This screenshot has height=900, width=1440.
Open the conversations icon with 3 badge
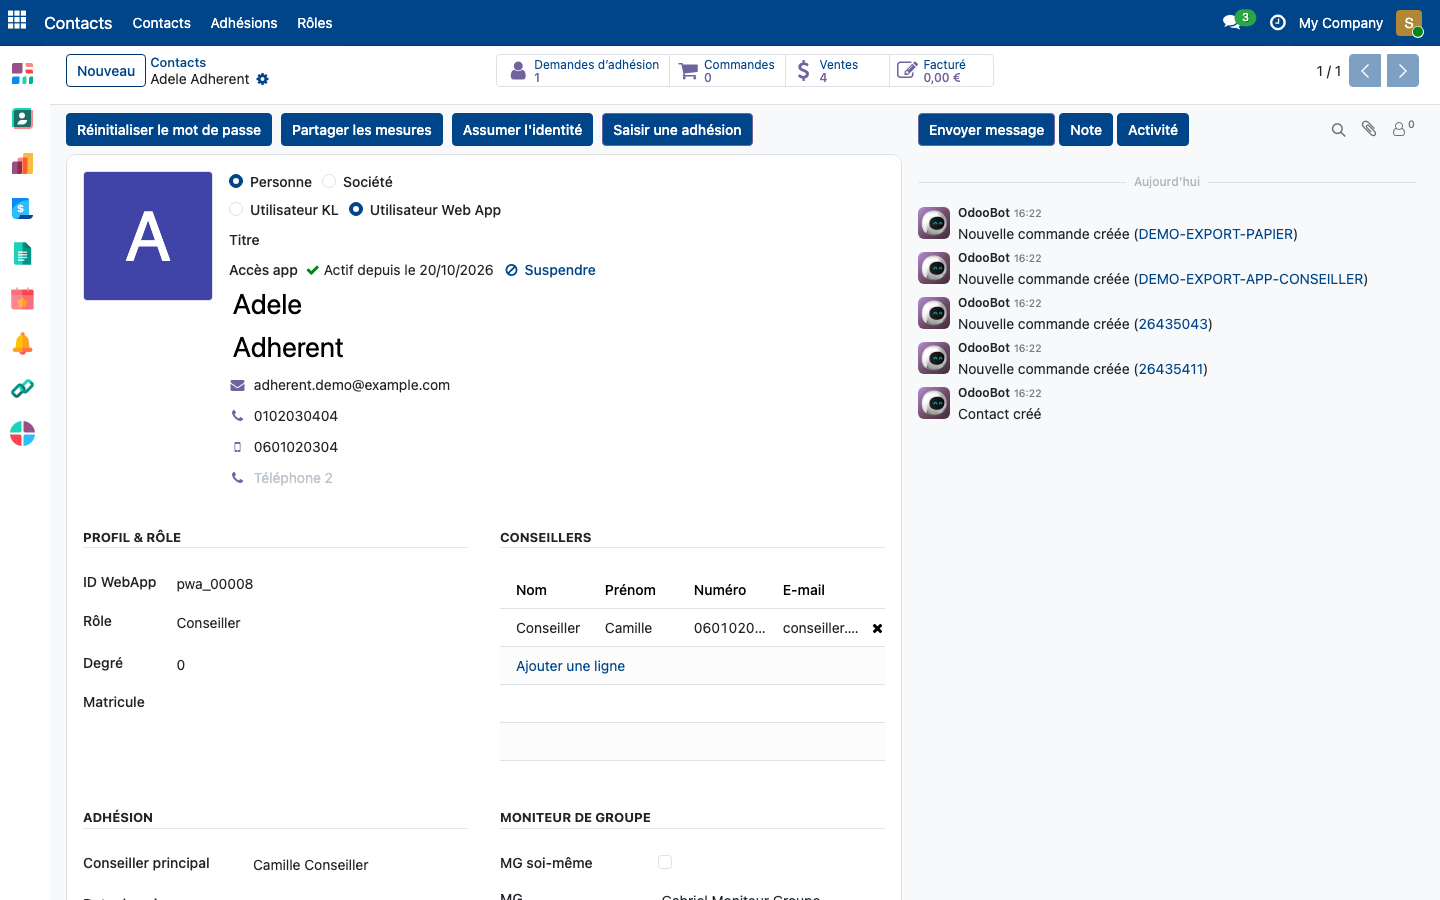[x=1237, y=21]
